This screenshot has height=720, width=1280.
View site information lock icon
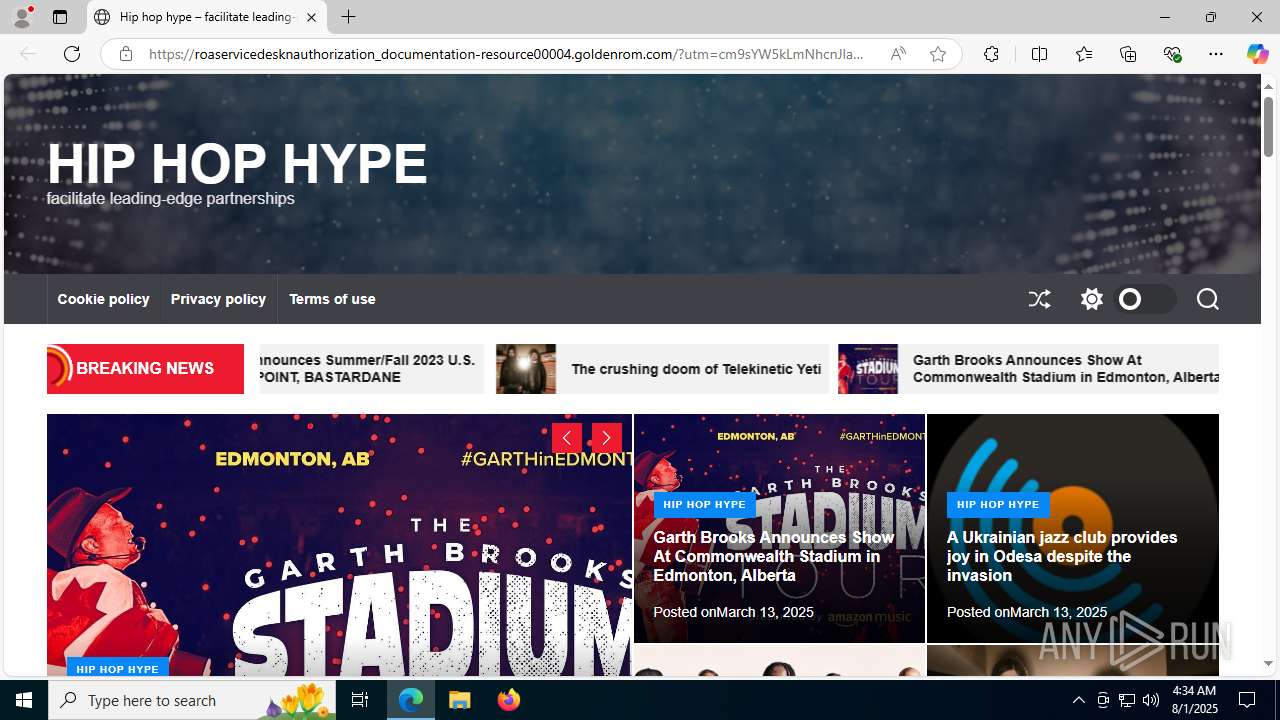tap(125, 54)
